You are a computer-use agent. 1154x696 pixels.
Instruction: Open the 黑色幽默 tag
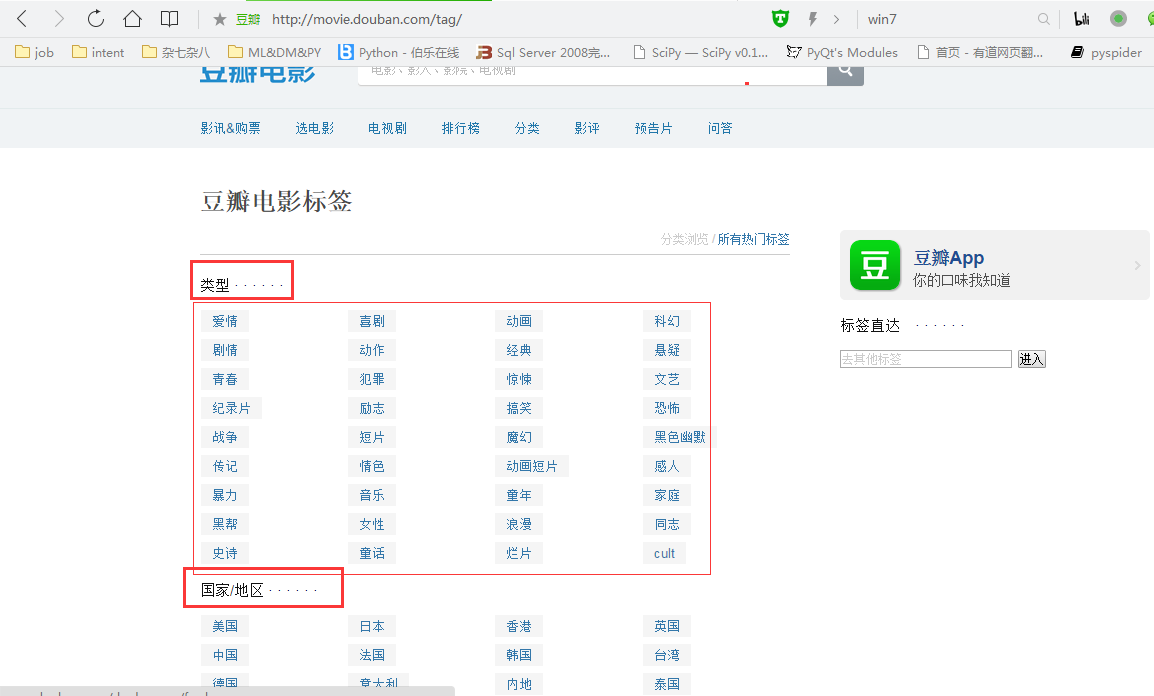click(679, 437)
